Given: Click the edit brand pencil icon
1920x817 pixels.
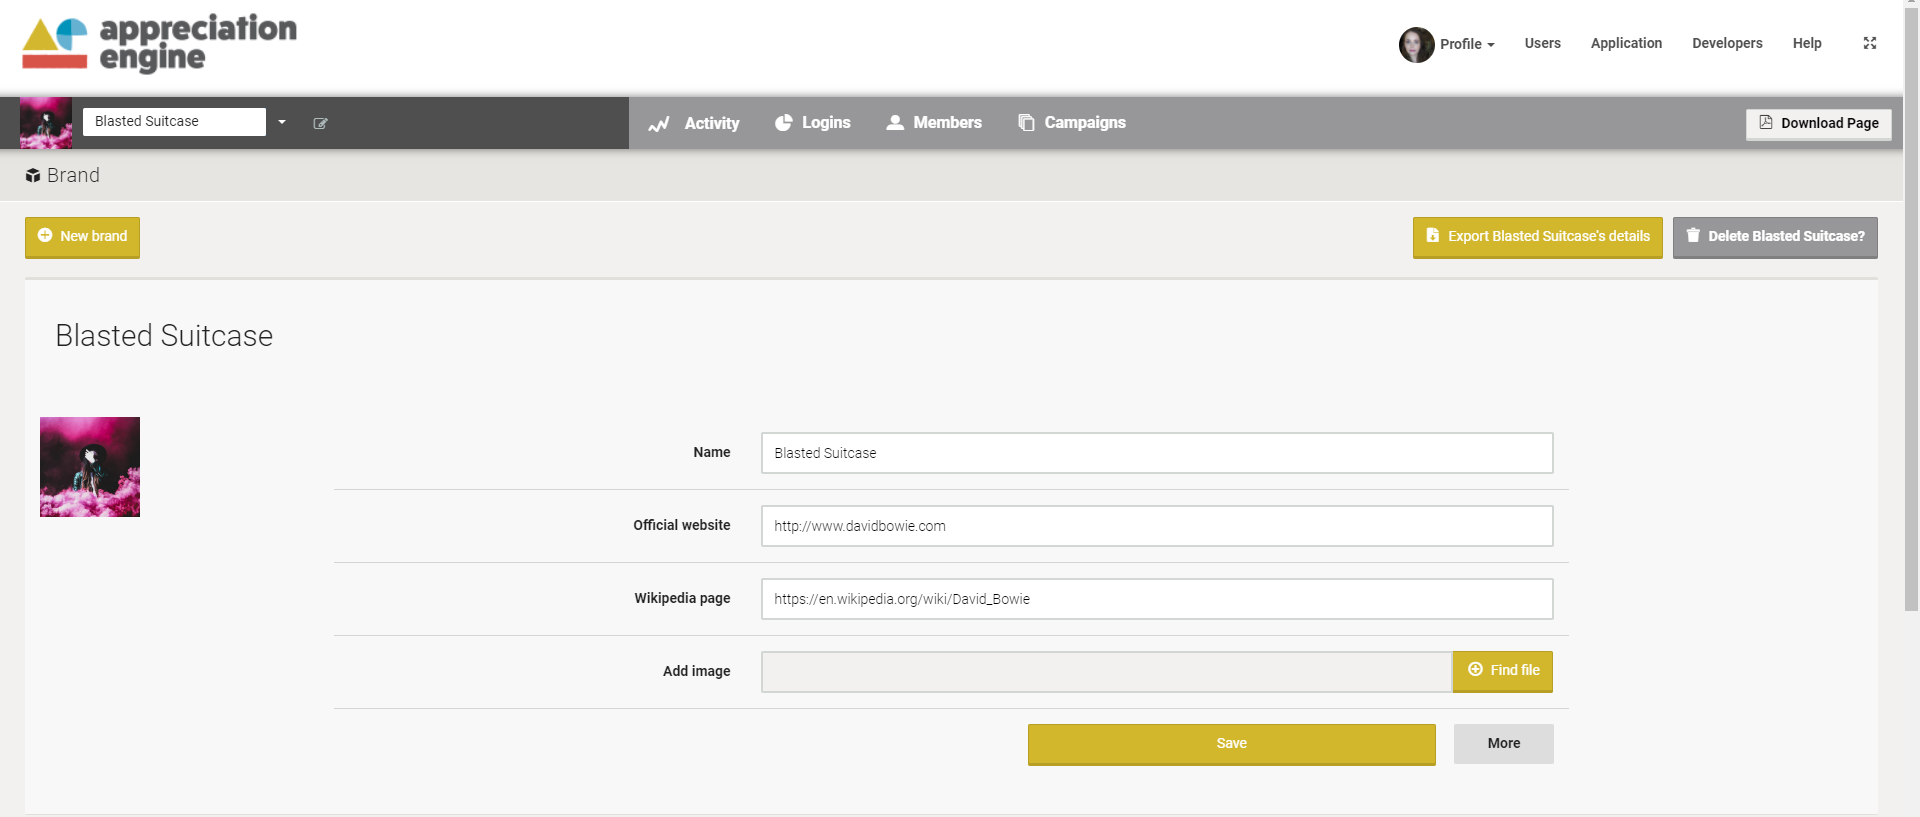Looking at the screenshot, I should [320, 123].
